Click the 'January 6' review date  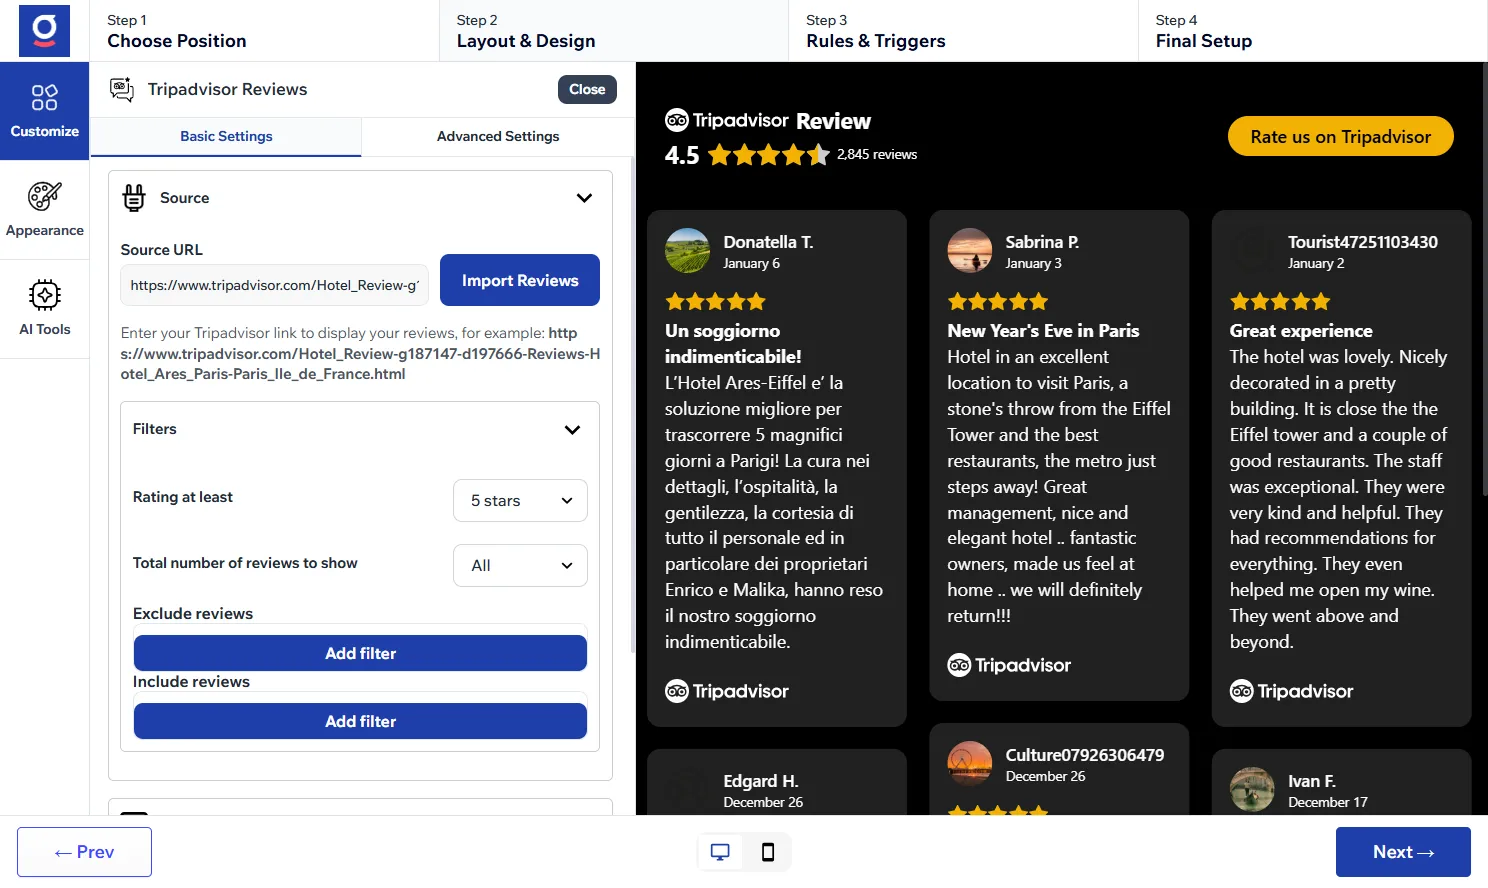(x=752, y=263)
